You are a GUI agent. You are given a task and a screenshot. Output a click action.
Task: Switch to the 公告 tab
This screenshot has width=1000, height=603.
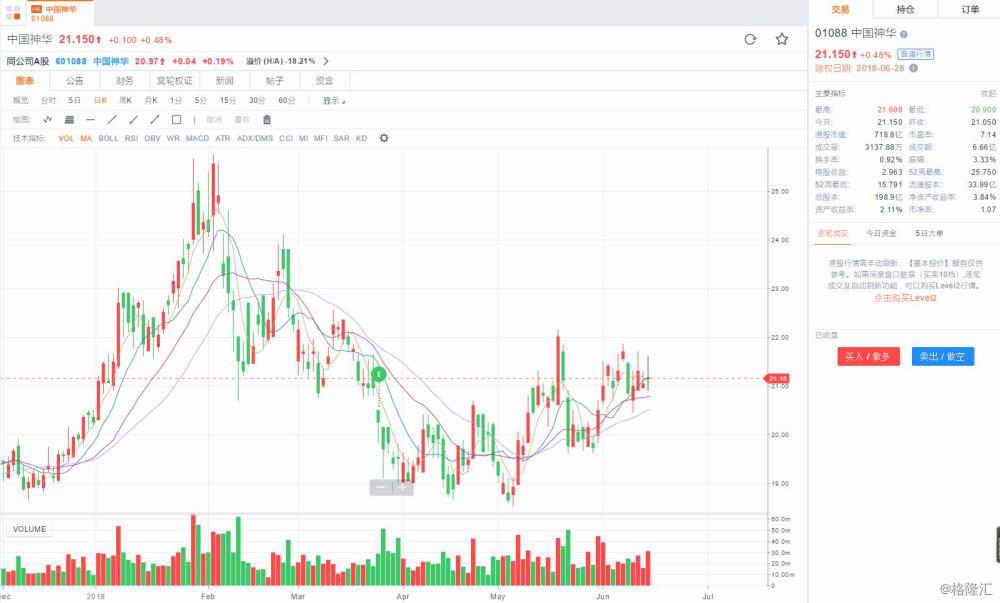click(75, 80)
